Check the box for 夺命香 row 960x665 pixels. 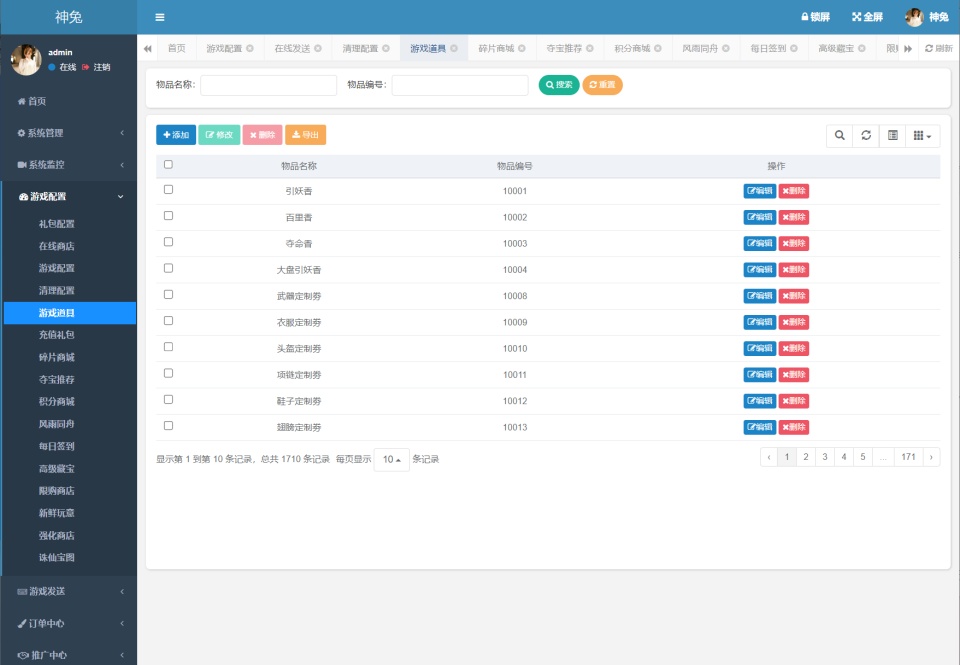[x=168, y=242]
